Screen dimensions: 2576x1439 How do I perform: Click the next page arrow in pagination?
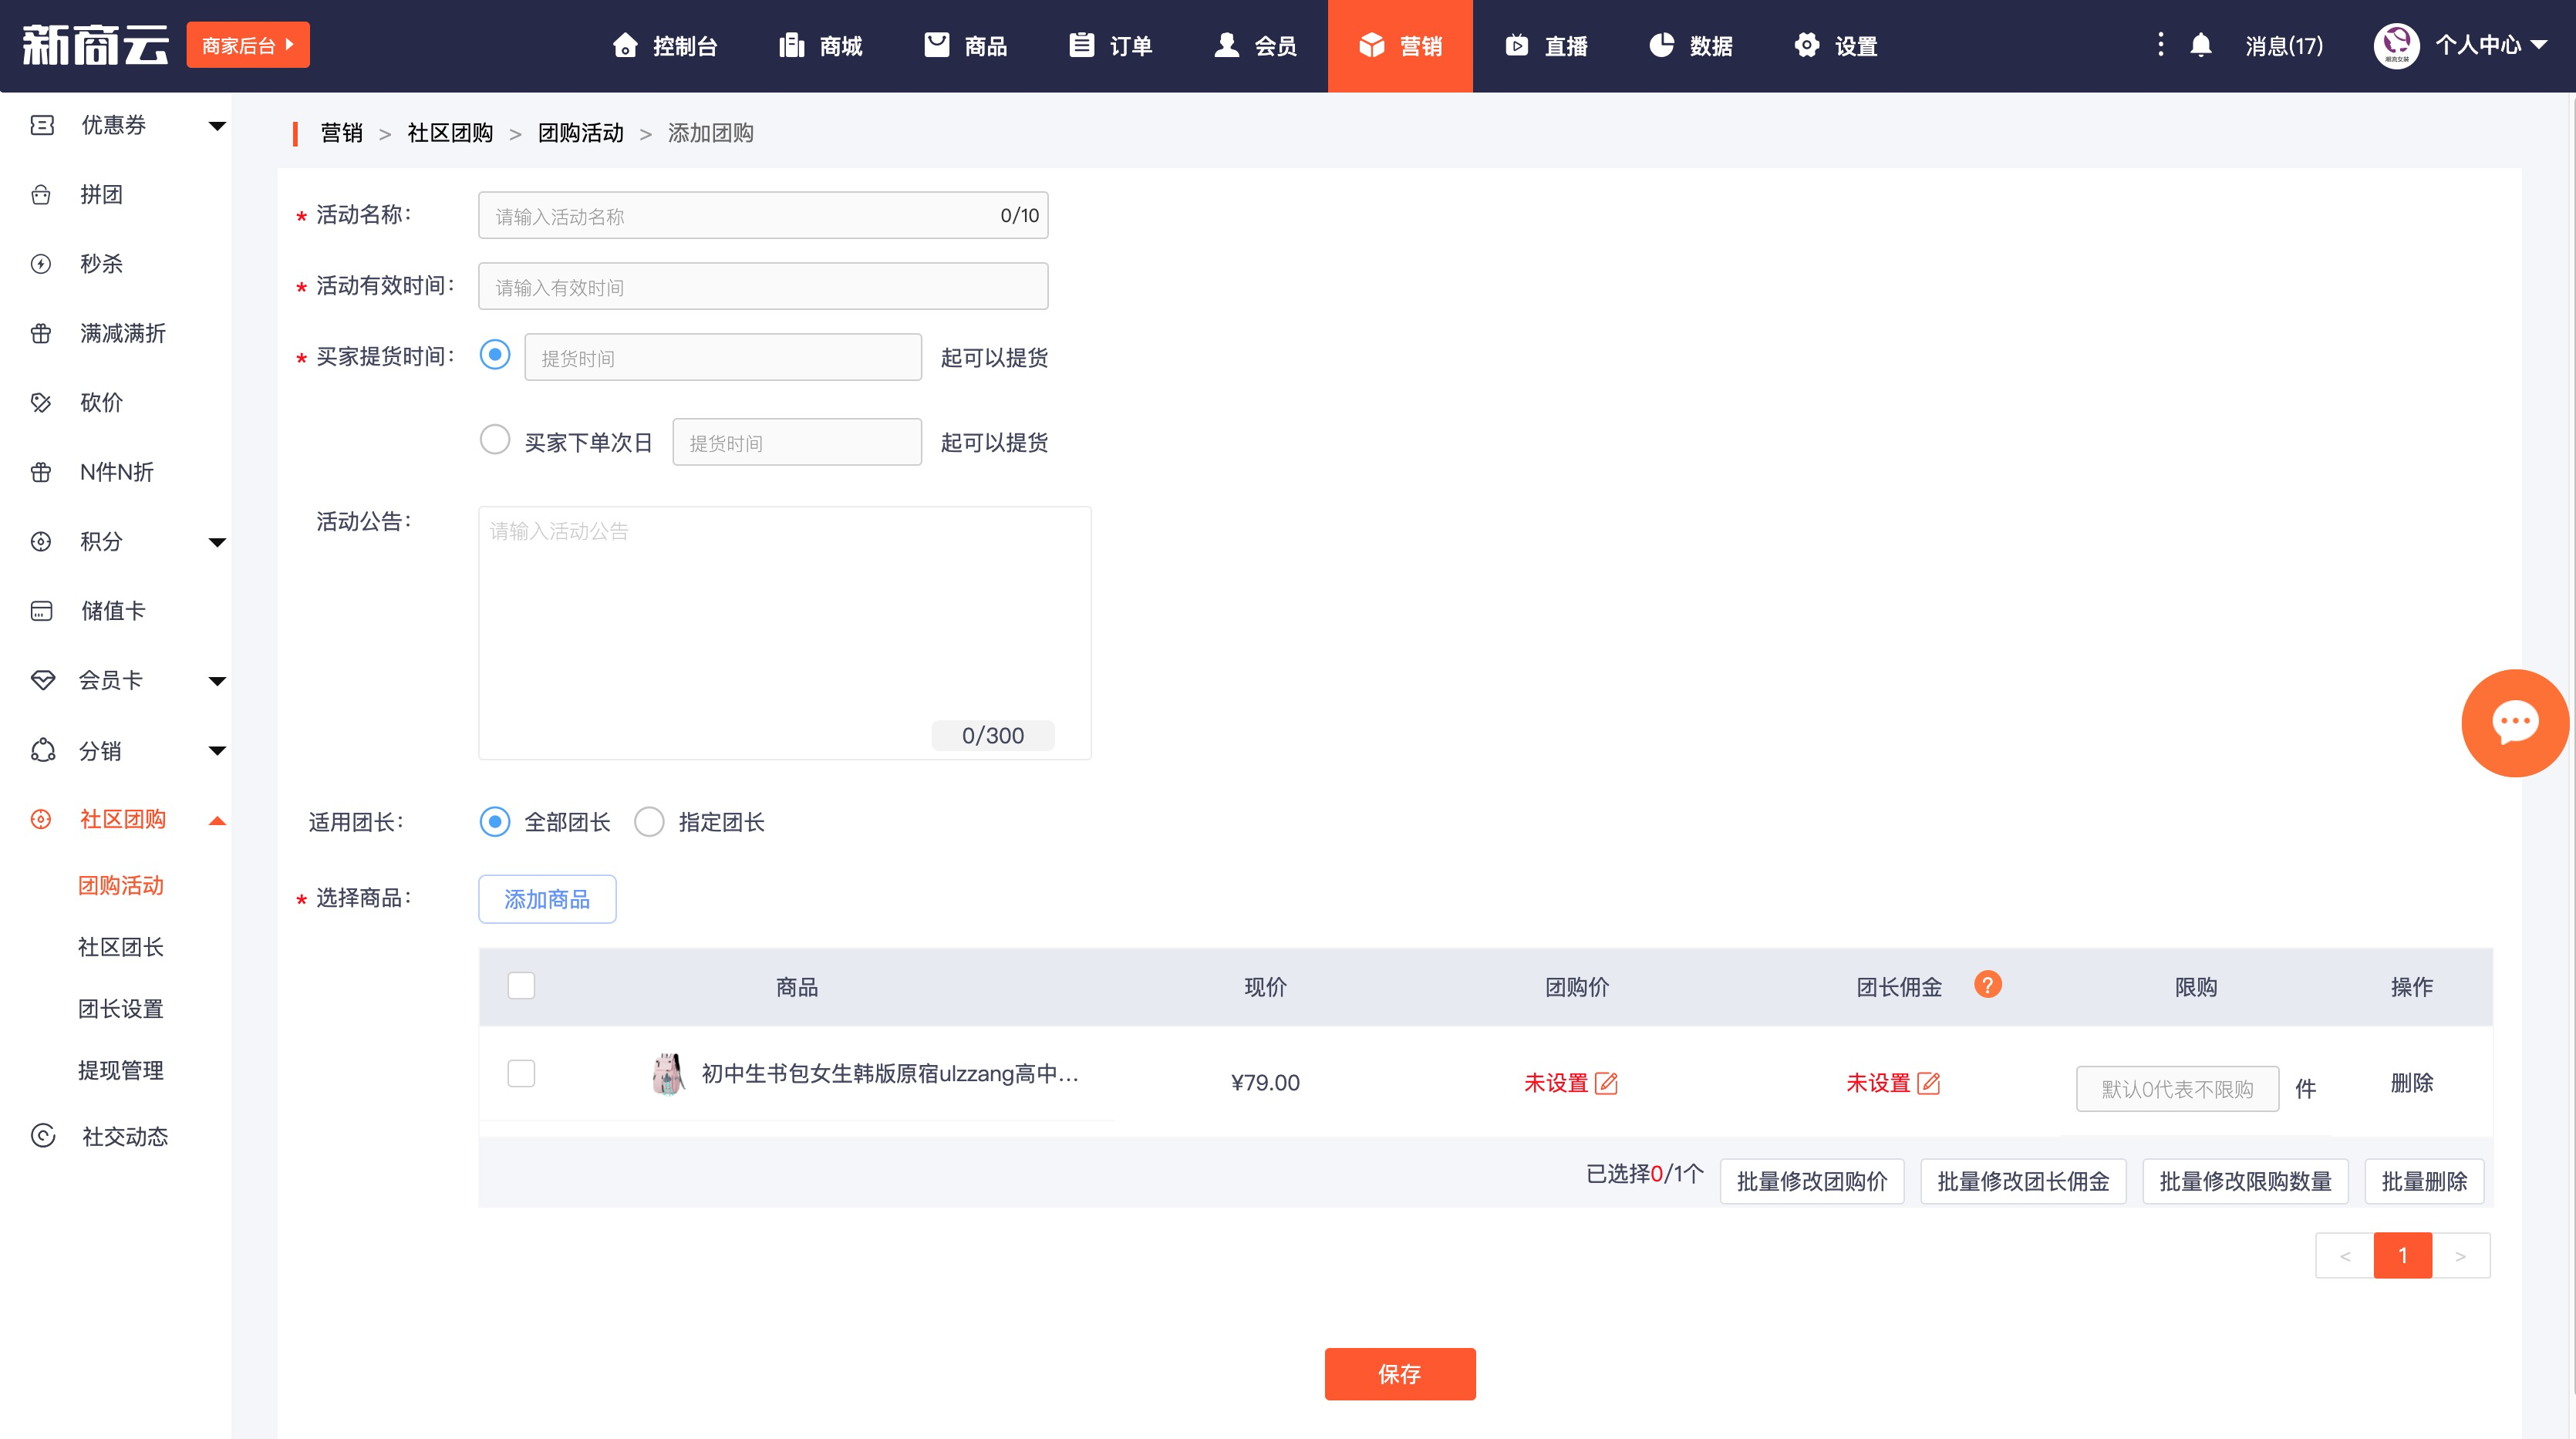coord(2460,1256)
